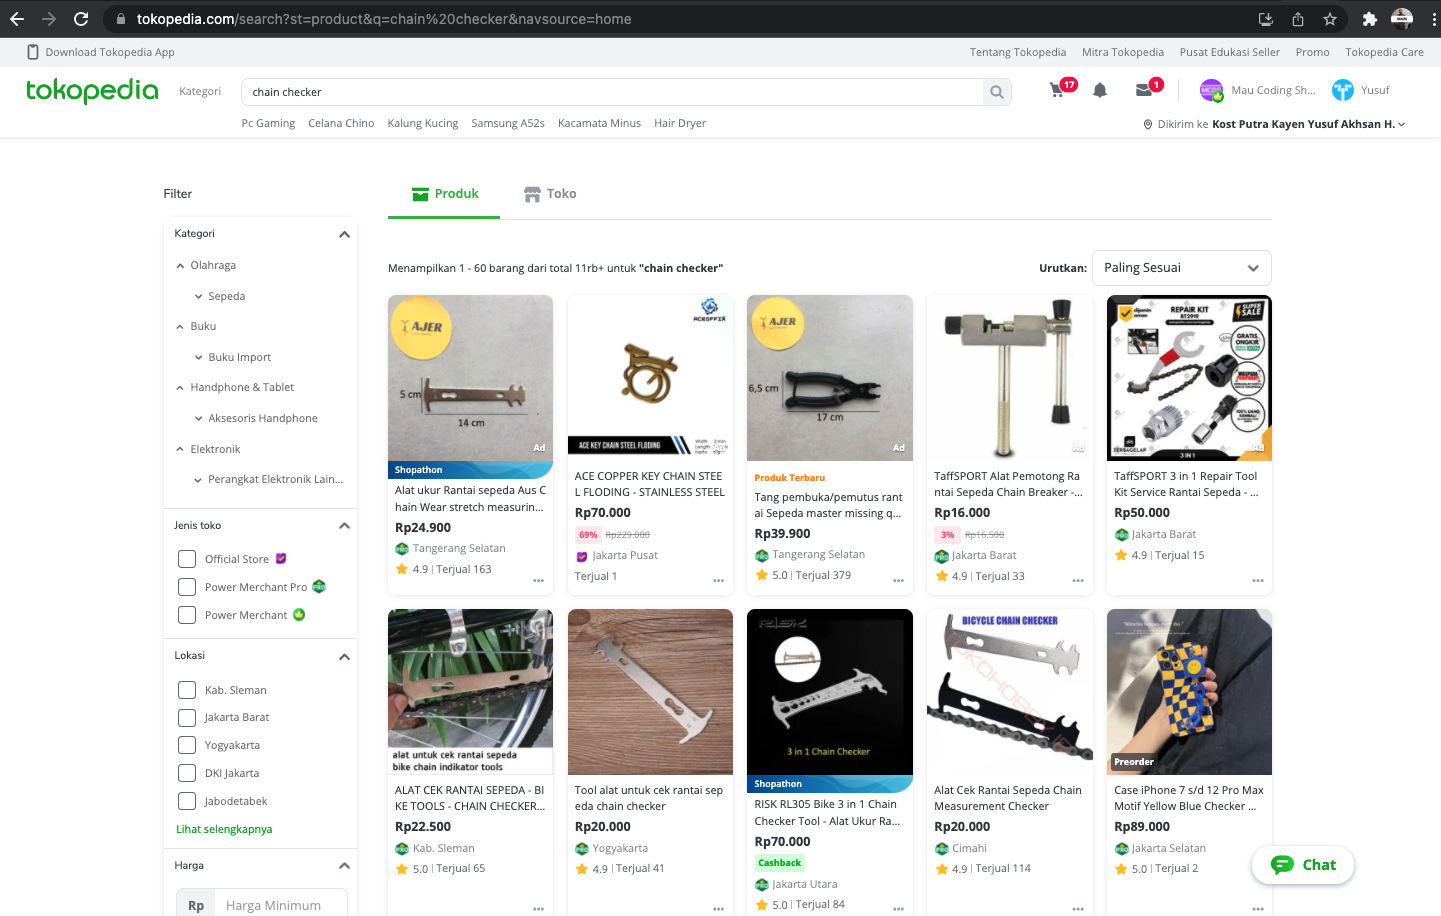
Task: Tick the Jakarta Barat location checkbox
Action: coord(187,718)
